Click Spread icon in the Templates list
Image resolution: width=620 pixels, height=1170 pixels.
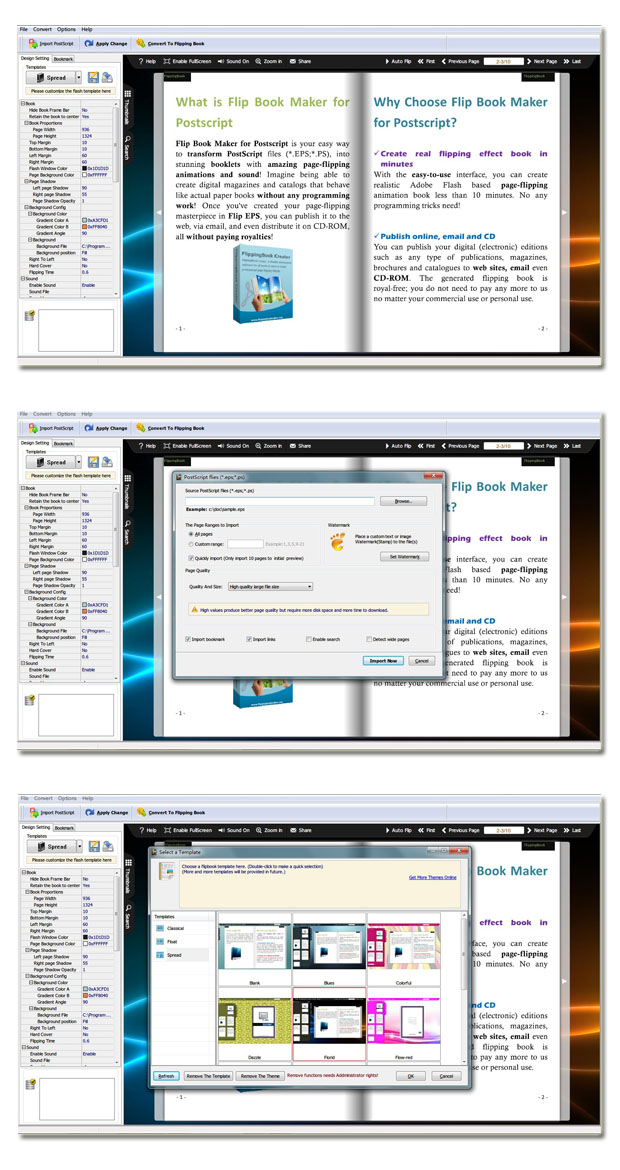point(160,956)
